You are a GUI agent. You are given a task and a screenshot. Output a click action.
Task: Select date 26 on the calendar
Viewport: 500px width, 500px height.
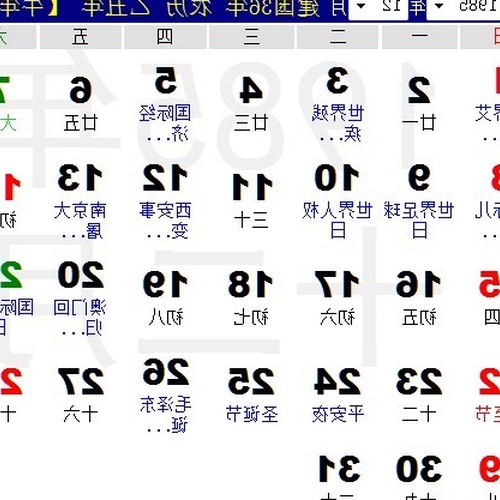(x=166, y=372)
